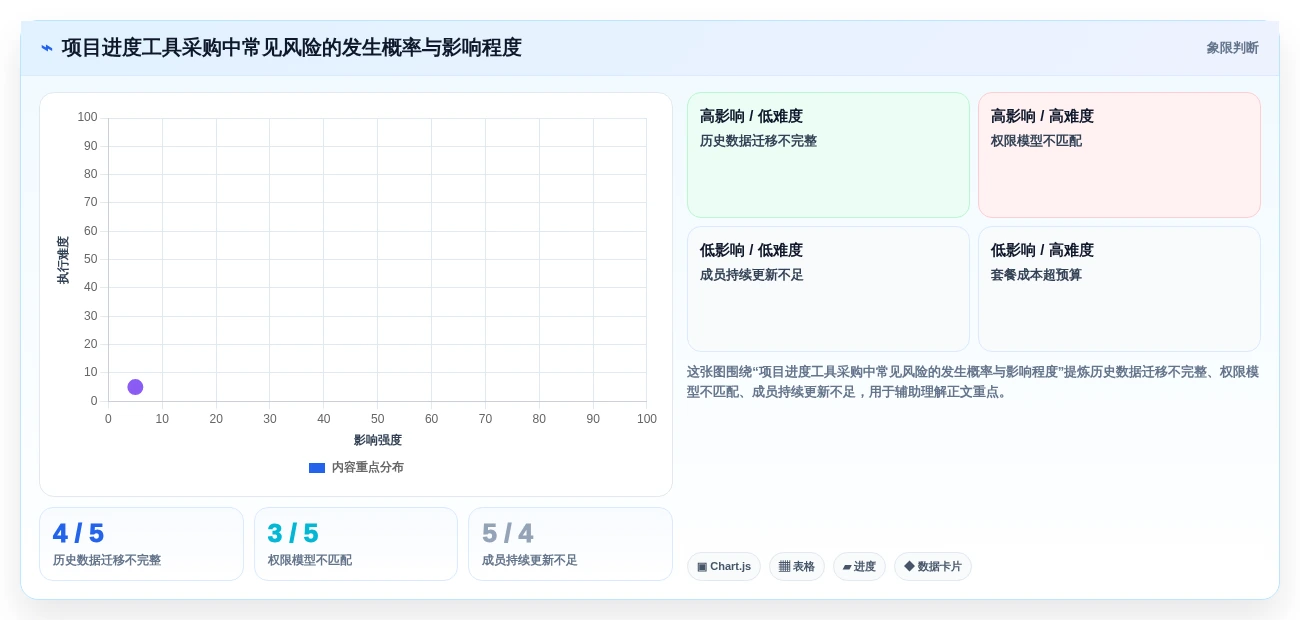The width and height of the screenshot is (1300, 620).
Task: Click the chart title 项目进度工具采购中常见风险
Action: [291, 48]
